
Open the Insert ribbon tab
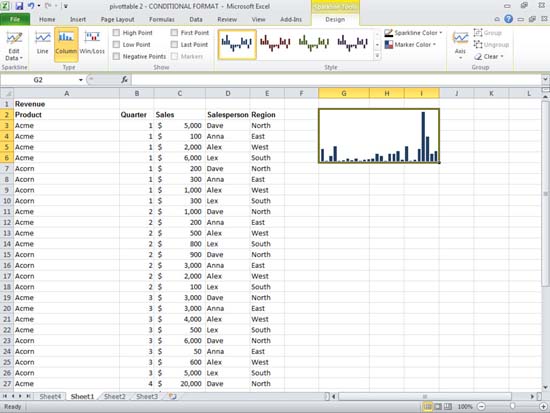(78, 19)
